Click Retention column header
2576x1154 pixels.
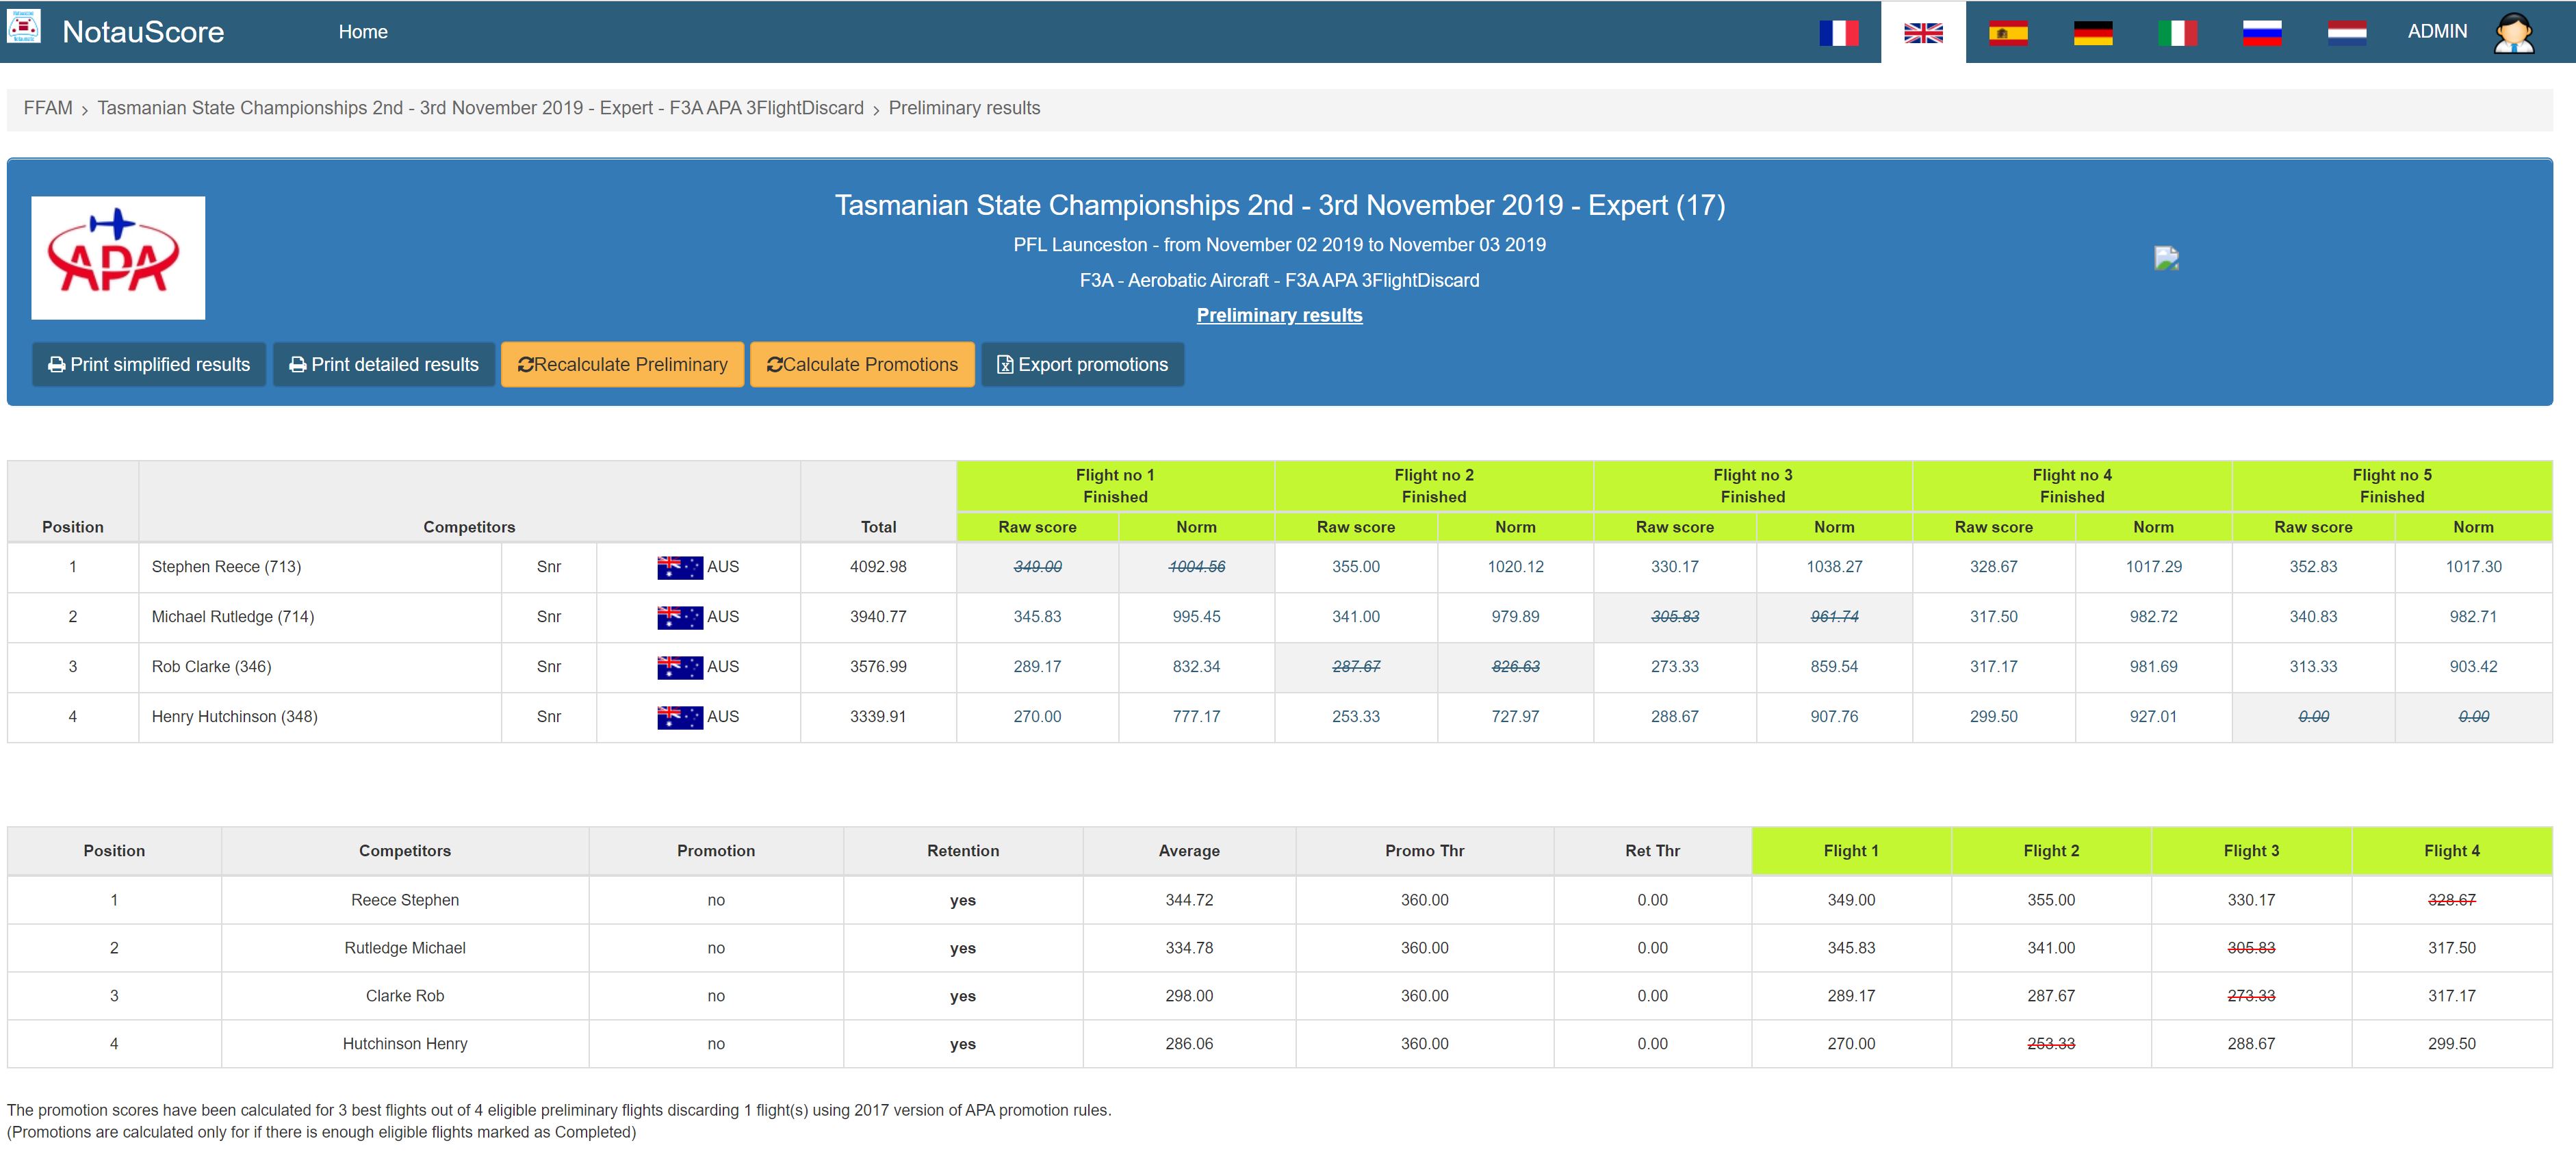[x=963, y=851]
